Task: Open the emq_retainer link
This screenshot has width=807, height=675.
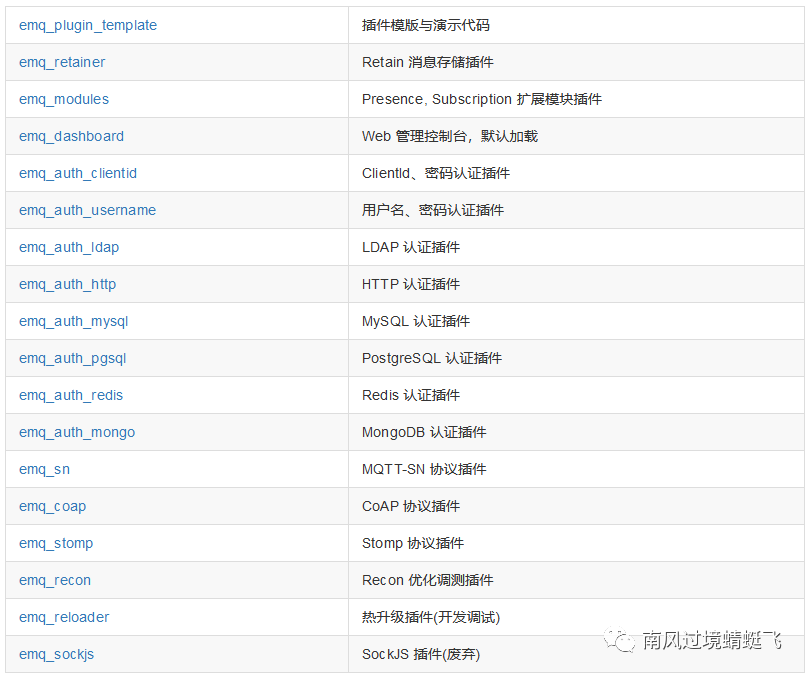Action: click(x=62, y=62)
